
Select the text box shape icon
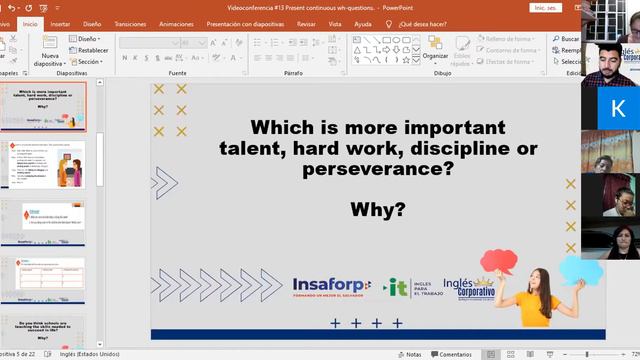[x=357, y=40]
